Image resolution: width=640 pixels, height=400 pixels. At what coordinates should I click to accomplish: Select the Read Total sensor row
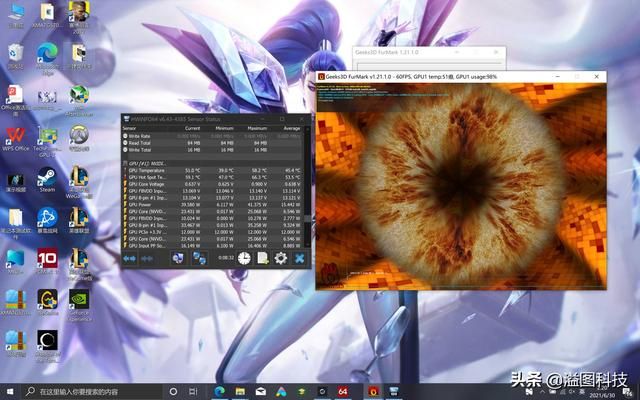pos(212,143)
